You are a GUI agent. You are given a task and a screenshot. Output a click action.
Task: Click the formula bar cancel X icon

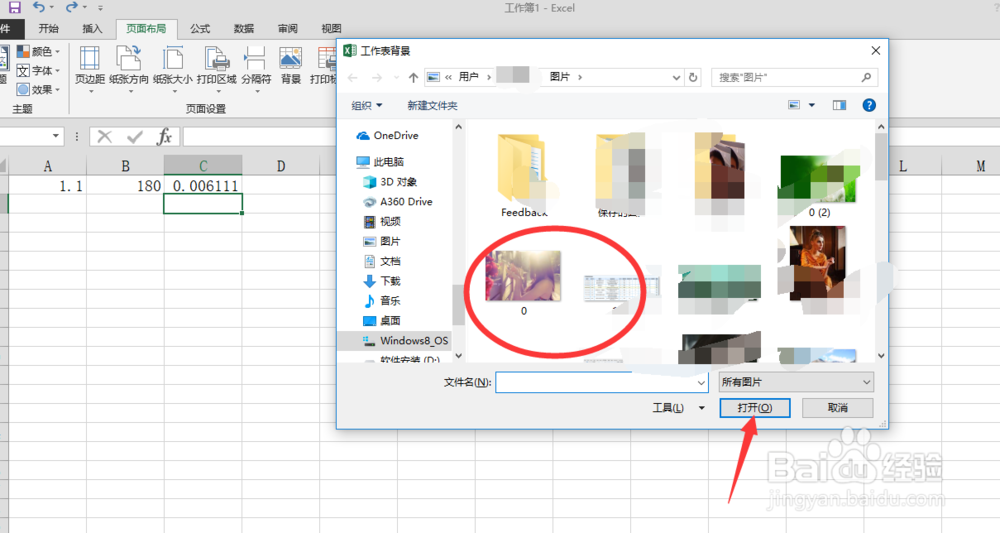pyautogui.click(x=105, y=136)
